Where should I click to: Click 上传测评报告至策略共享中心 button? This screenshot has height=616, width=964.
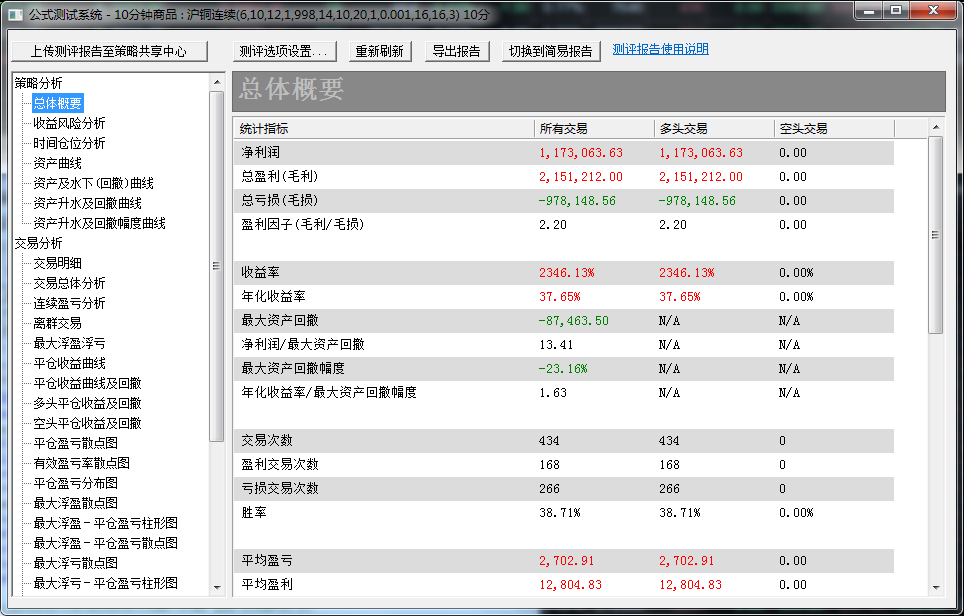point(108,51)
